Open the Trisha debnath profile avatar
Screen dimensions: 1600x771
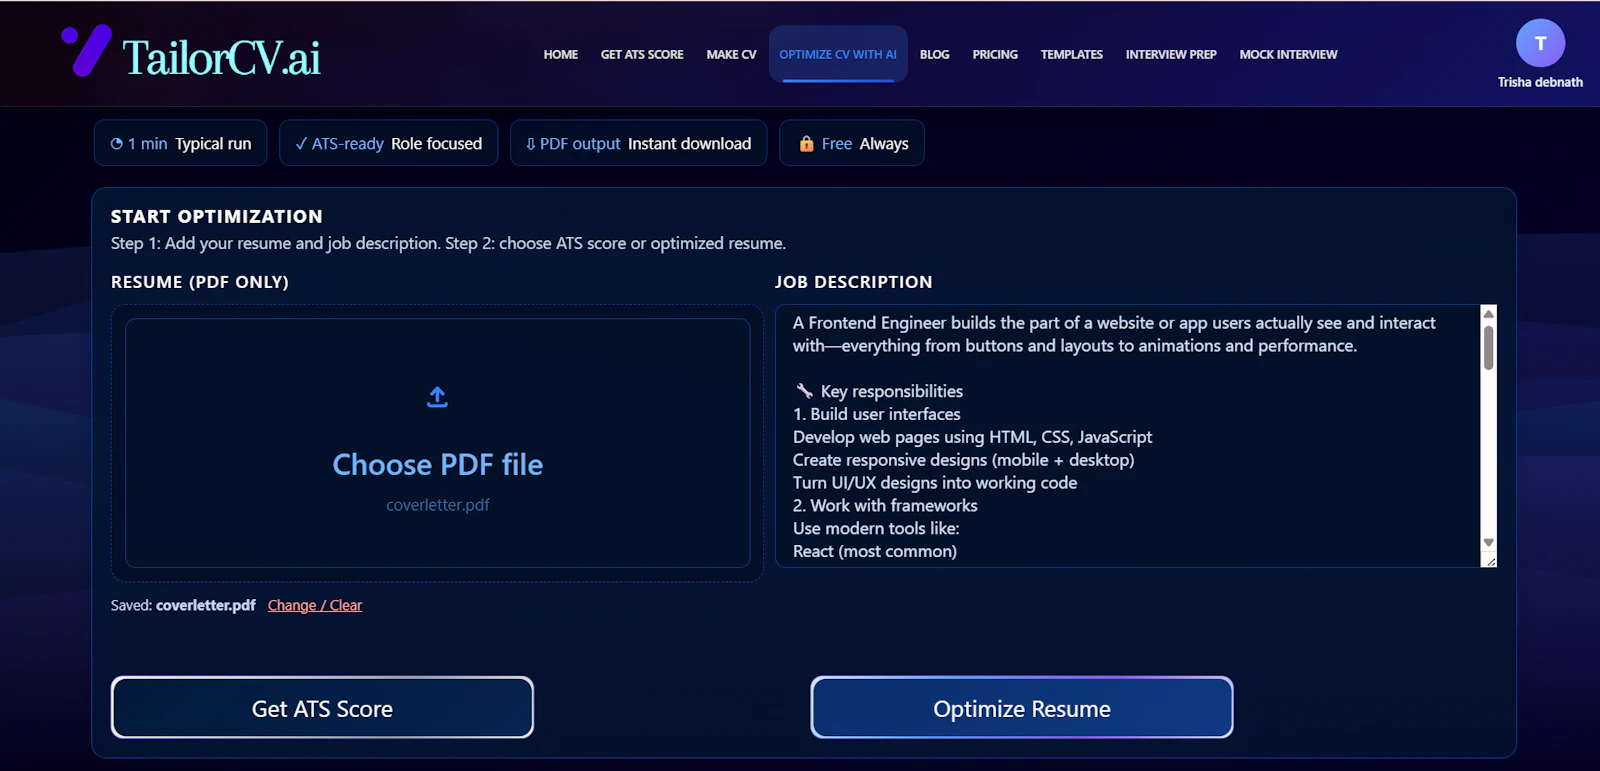click(1540, 43)
